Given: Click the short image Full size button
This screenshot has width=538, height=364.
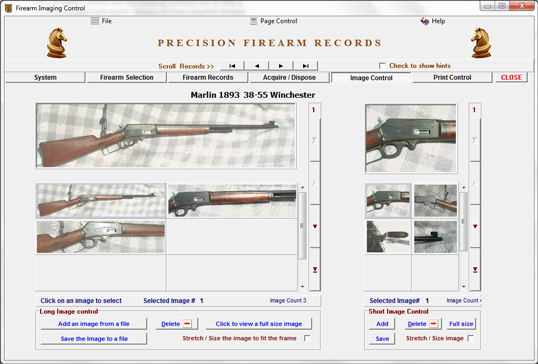Looking at the screenshot, I should 461,324.
